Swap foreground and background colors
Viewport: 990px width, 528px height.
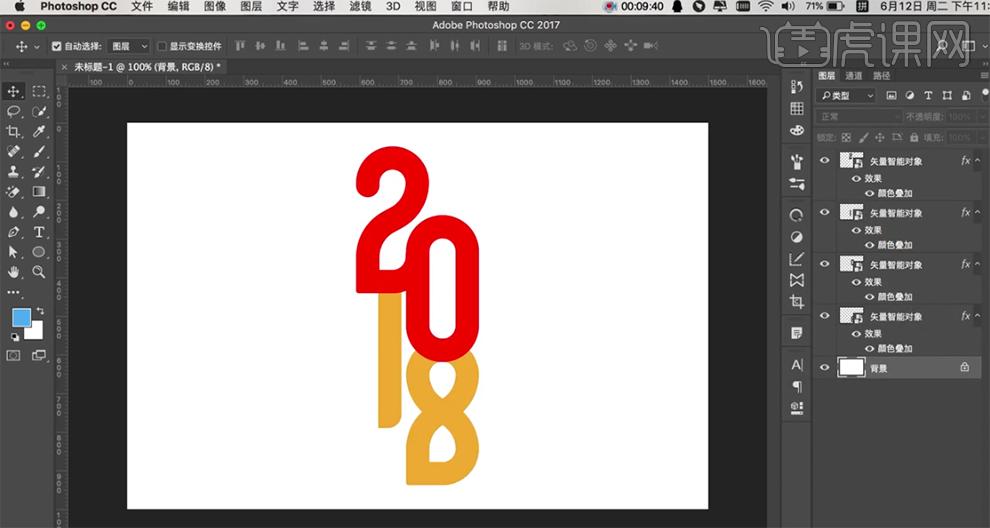pos(41,311)
